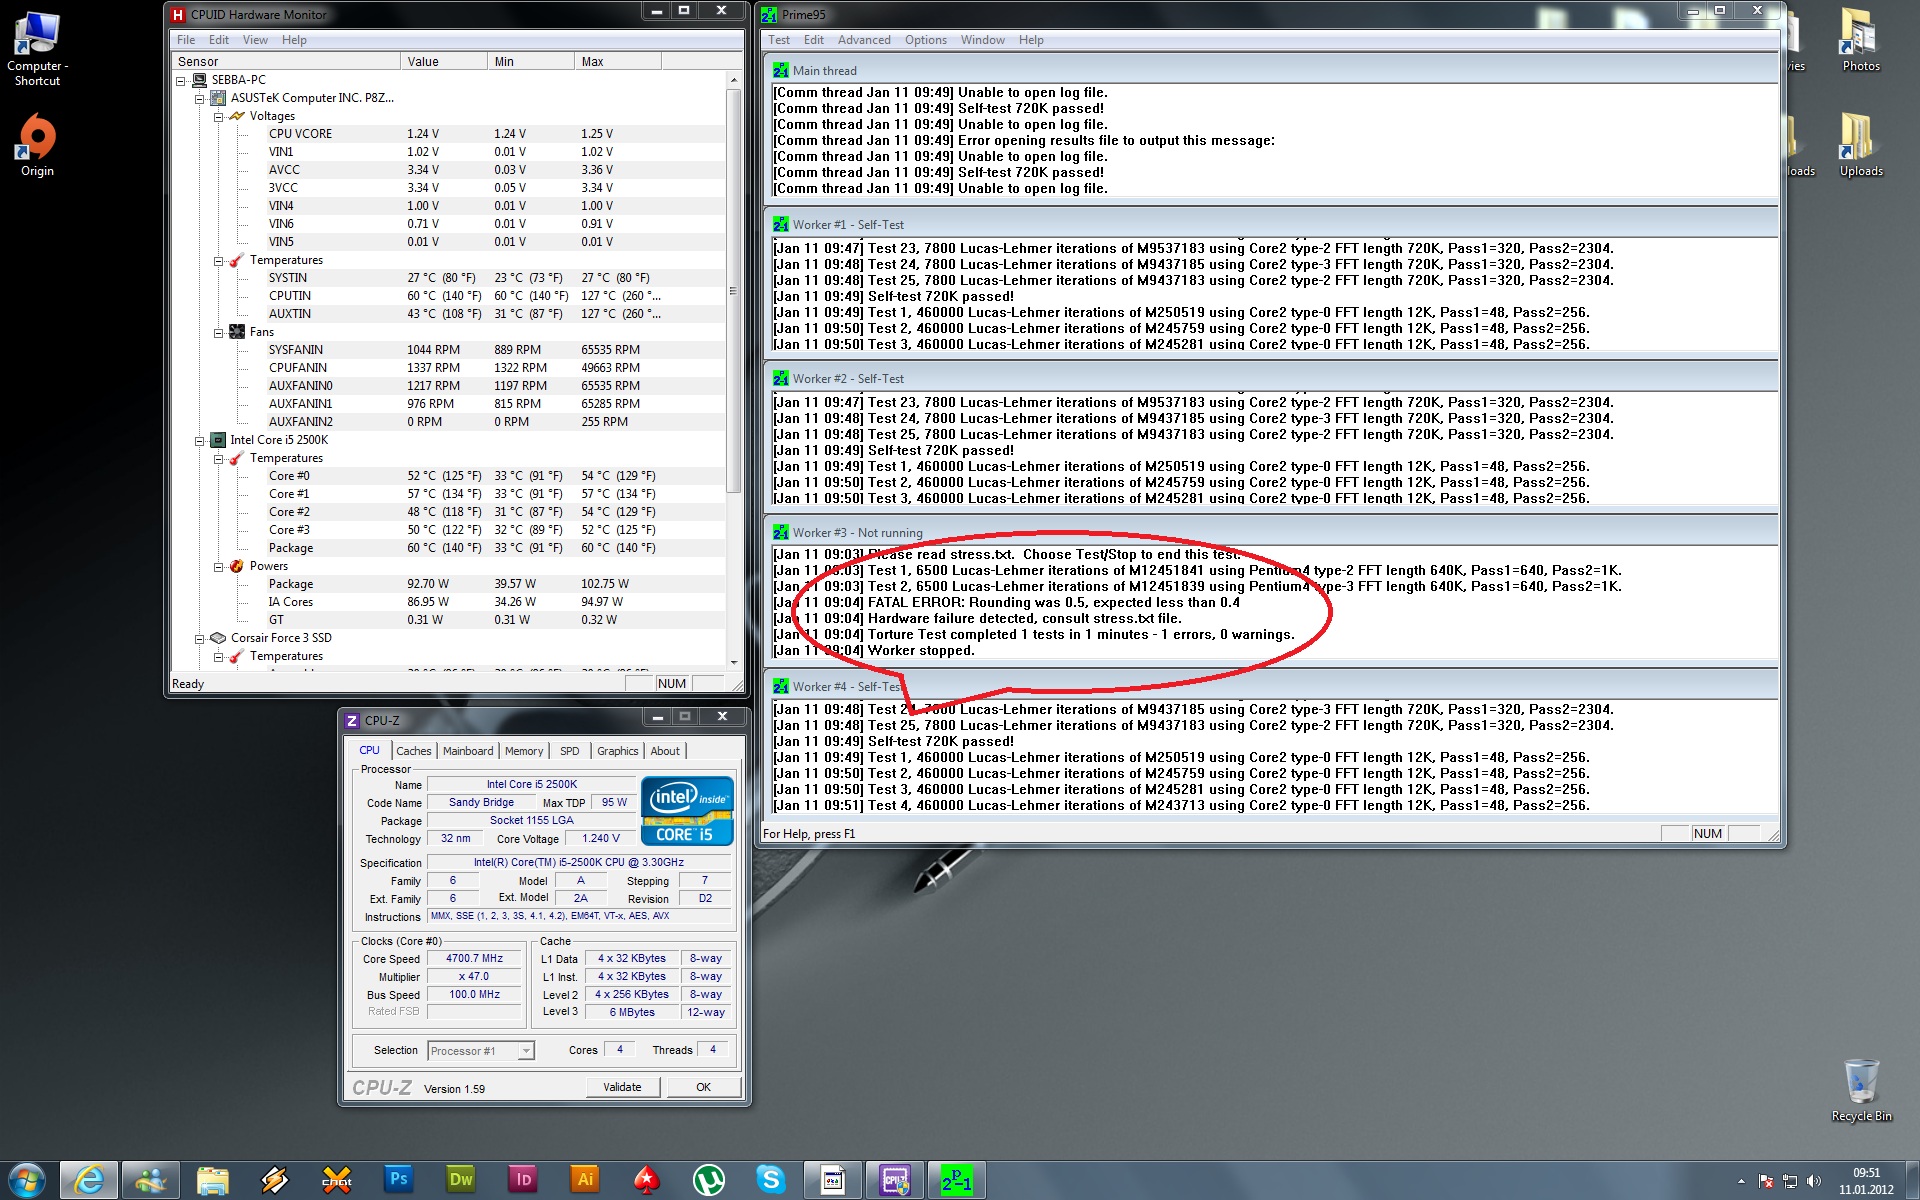Launch Internet Explorer from taskbar

tap(89, 1180)
